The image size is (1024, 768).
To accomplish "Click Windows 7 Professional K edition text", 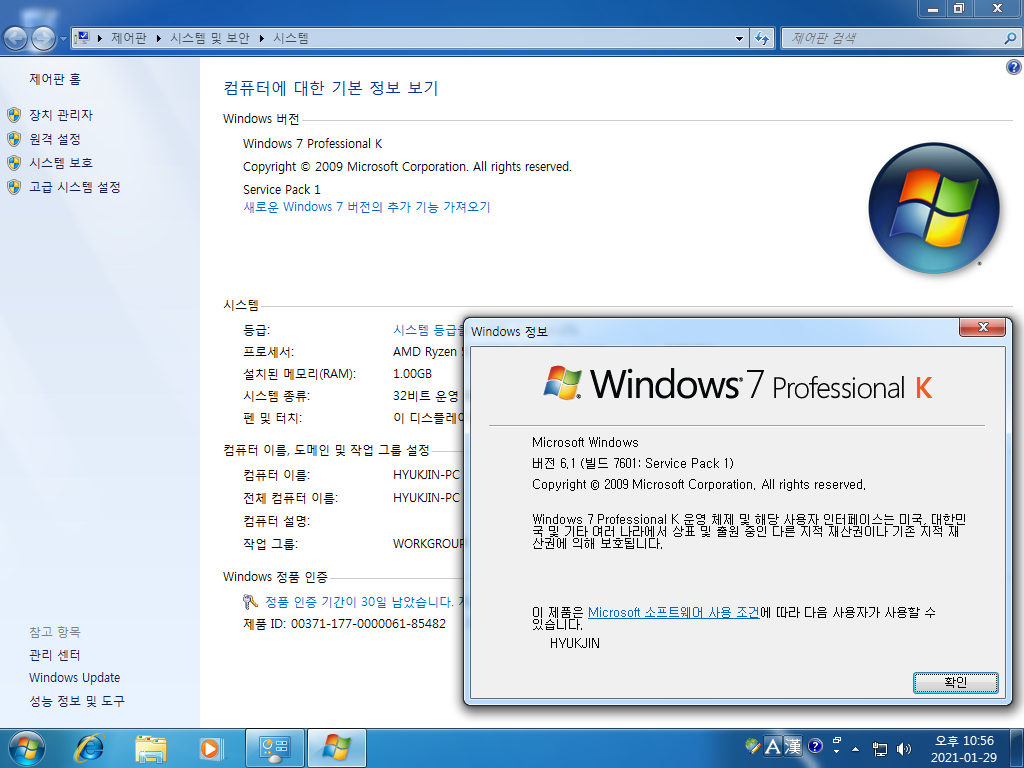I will coord(312,144).
